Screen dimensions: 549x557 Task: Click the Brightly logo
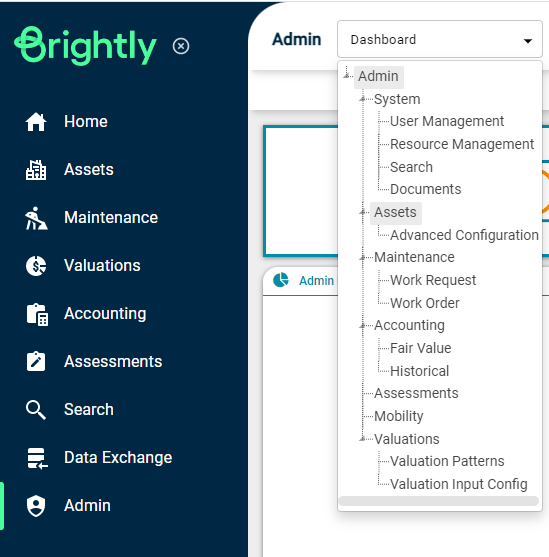pos(85,46)
